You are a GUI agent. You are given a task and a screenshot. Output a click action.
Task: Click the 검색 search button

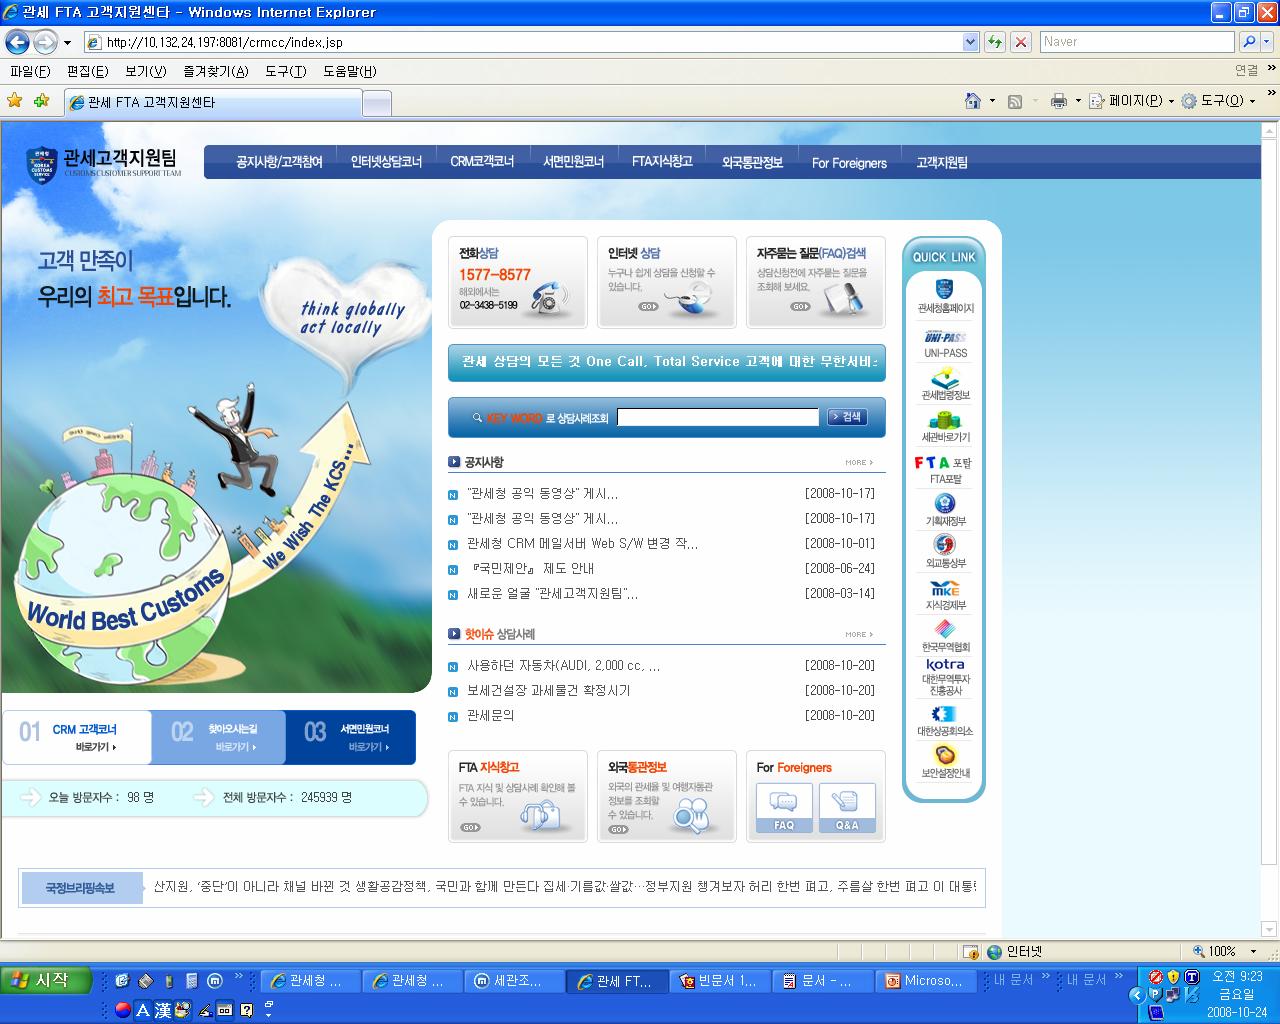click(x=847, y=417)
